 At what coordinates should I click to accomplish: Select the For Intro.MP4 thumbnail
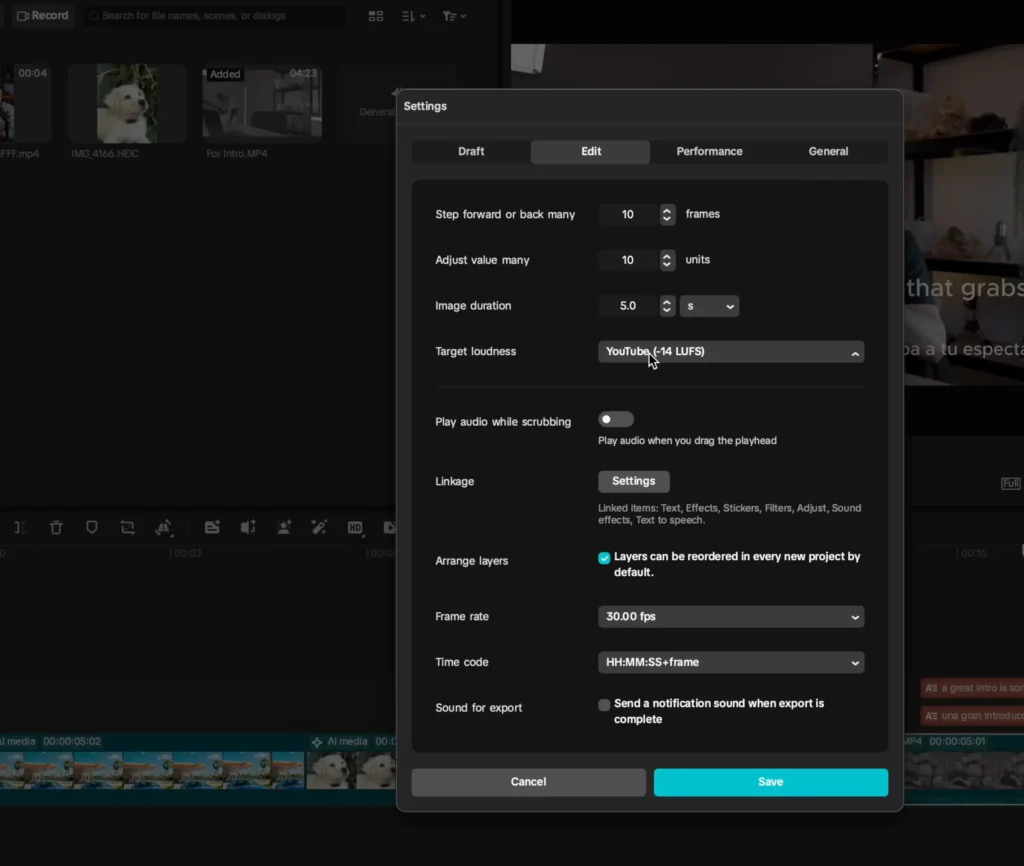[x=262, y=103]
